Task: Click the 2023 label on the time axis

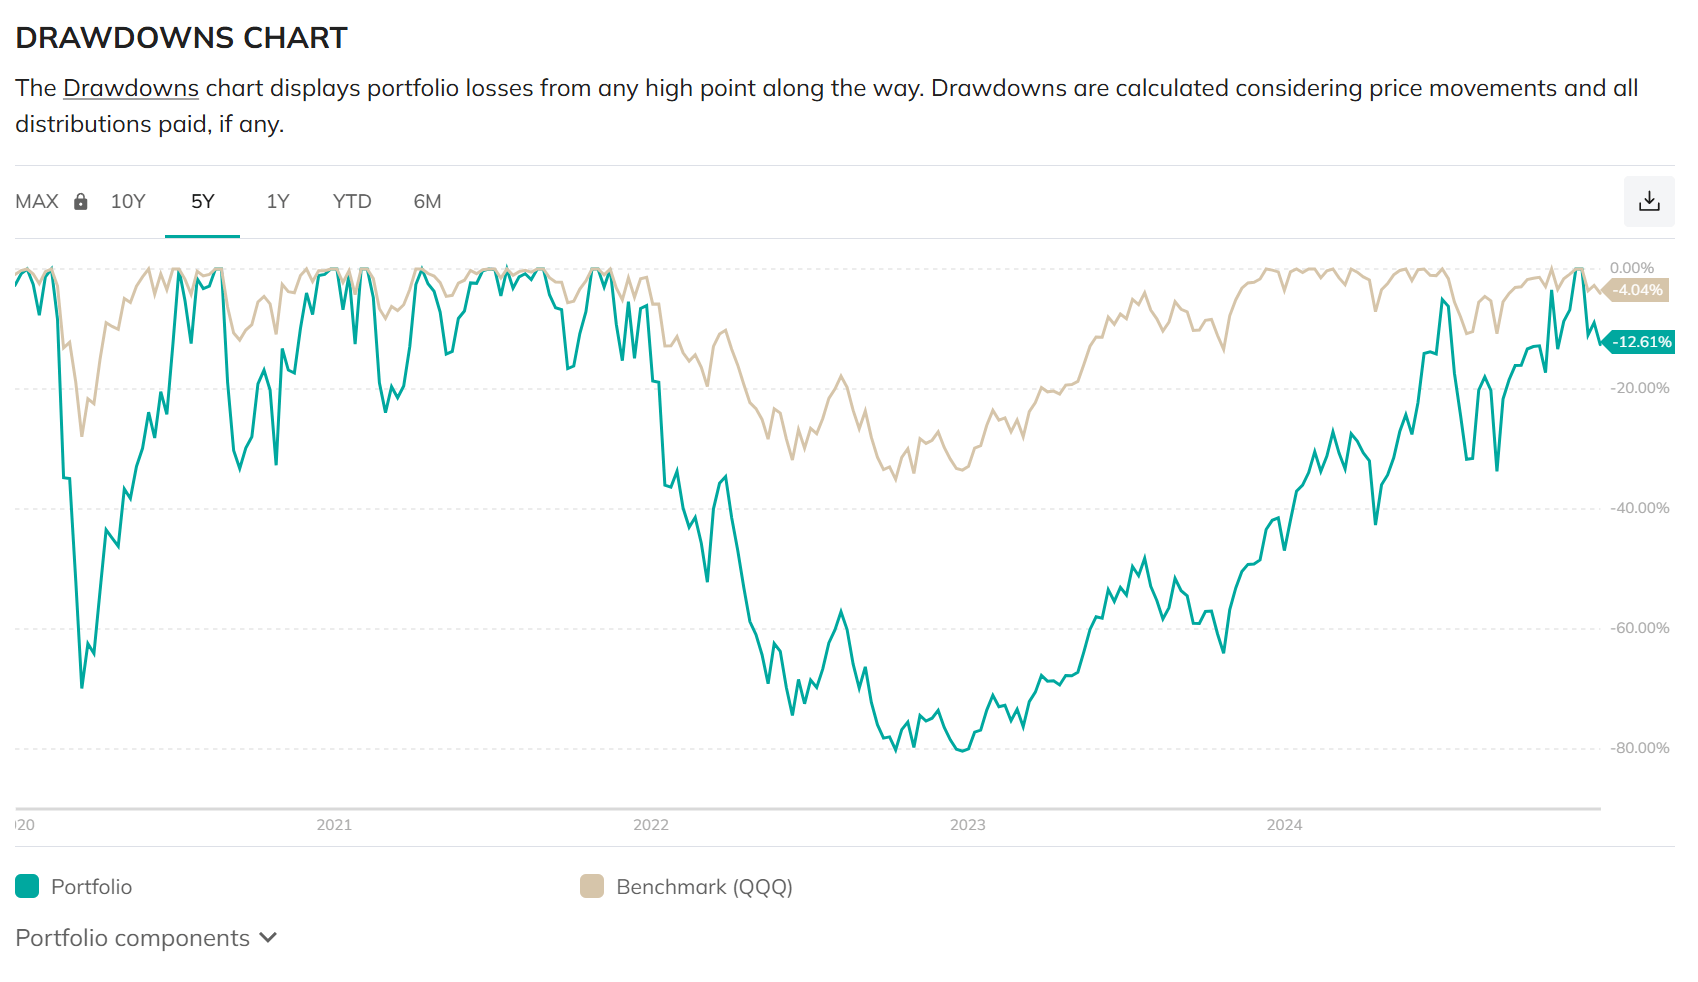Action: coord(968,825)
